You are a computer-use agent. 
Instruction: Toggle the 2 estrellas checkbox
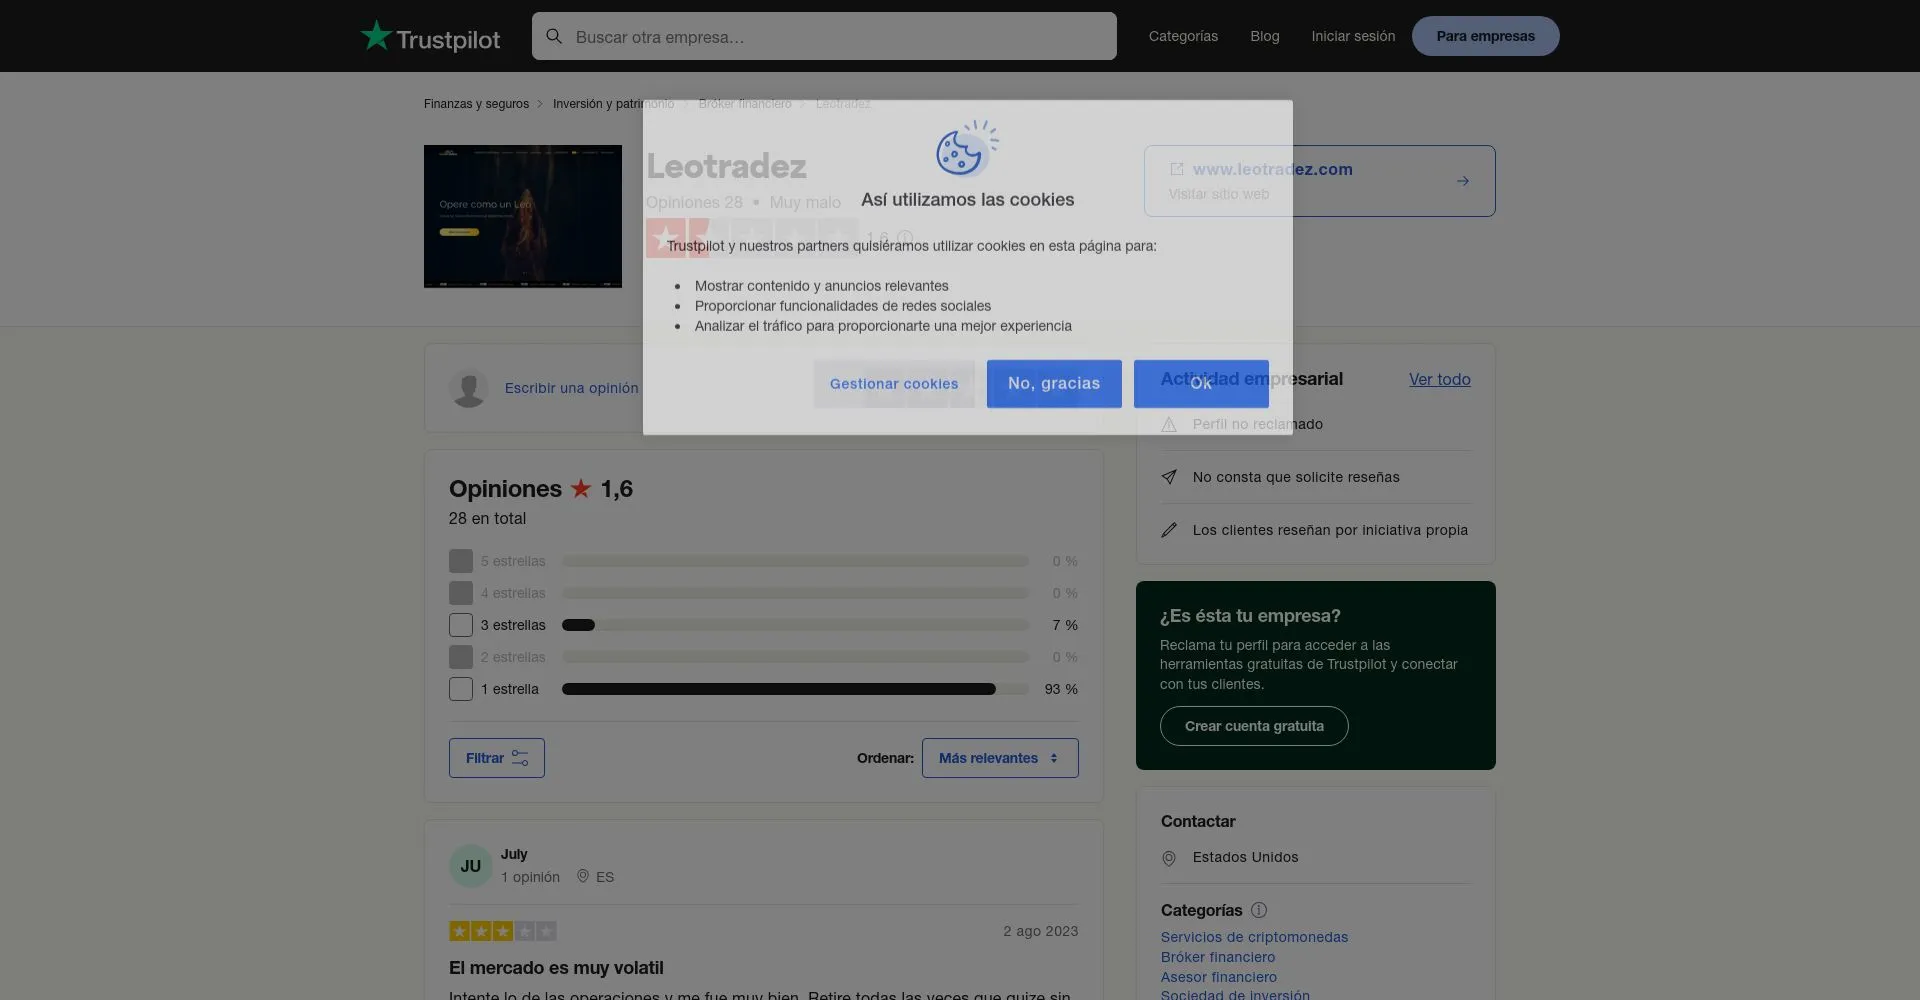(461, 657)
